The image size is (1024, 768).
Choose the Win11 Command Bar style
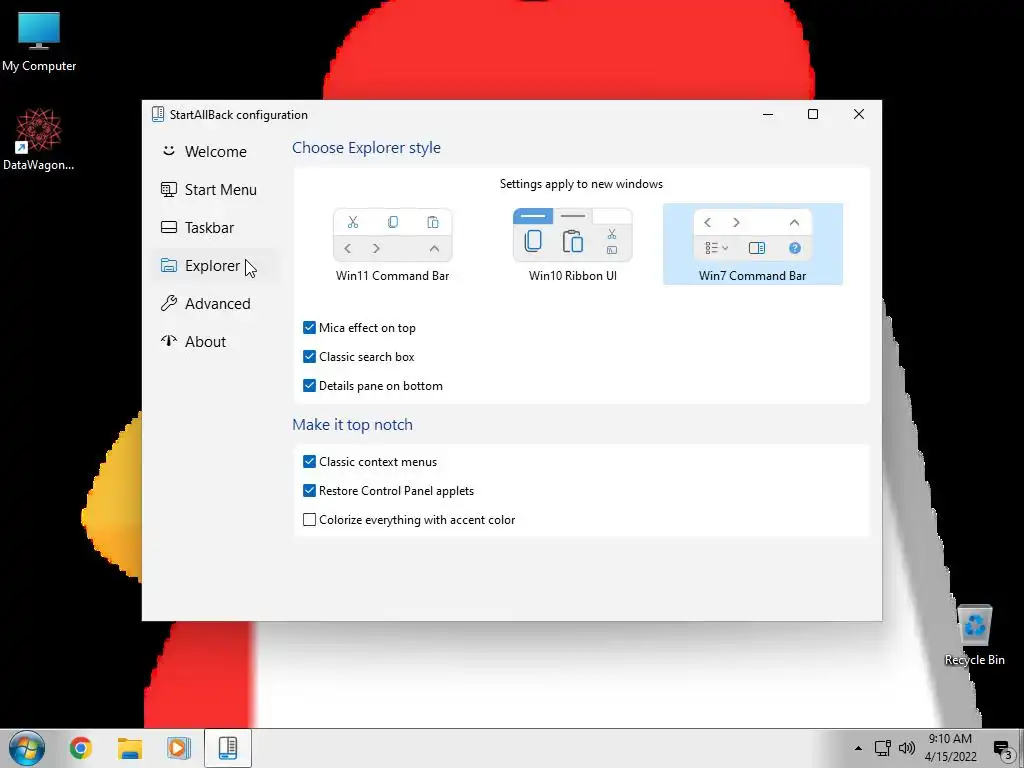coord(392,244)
